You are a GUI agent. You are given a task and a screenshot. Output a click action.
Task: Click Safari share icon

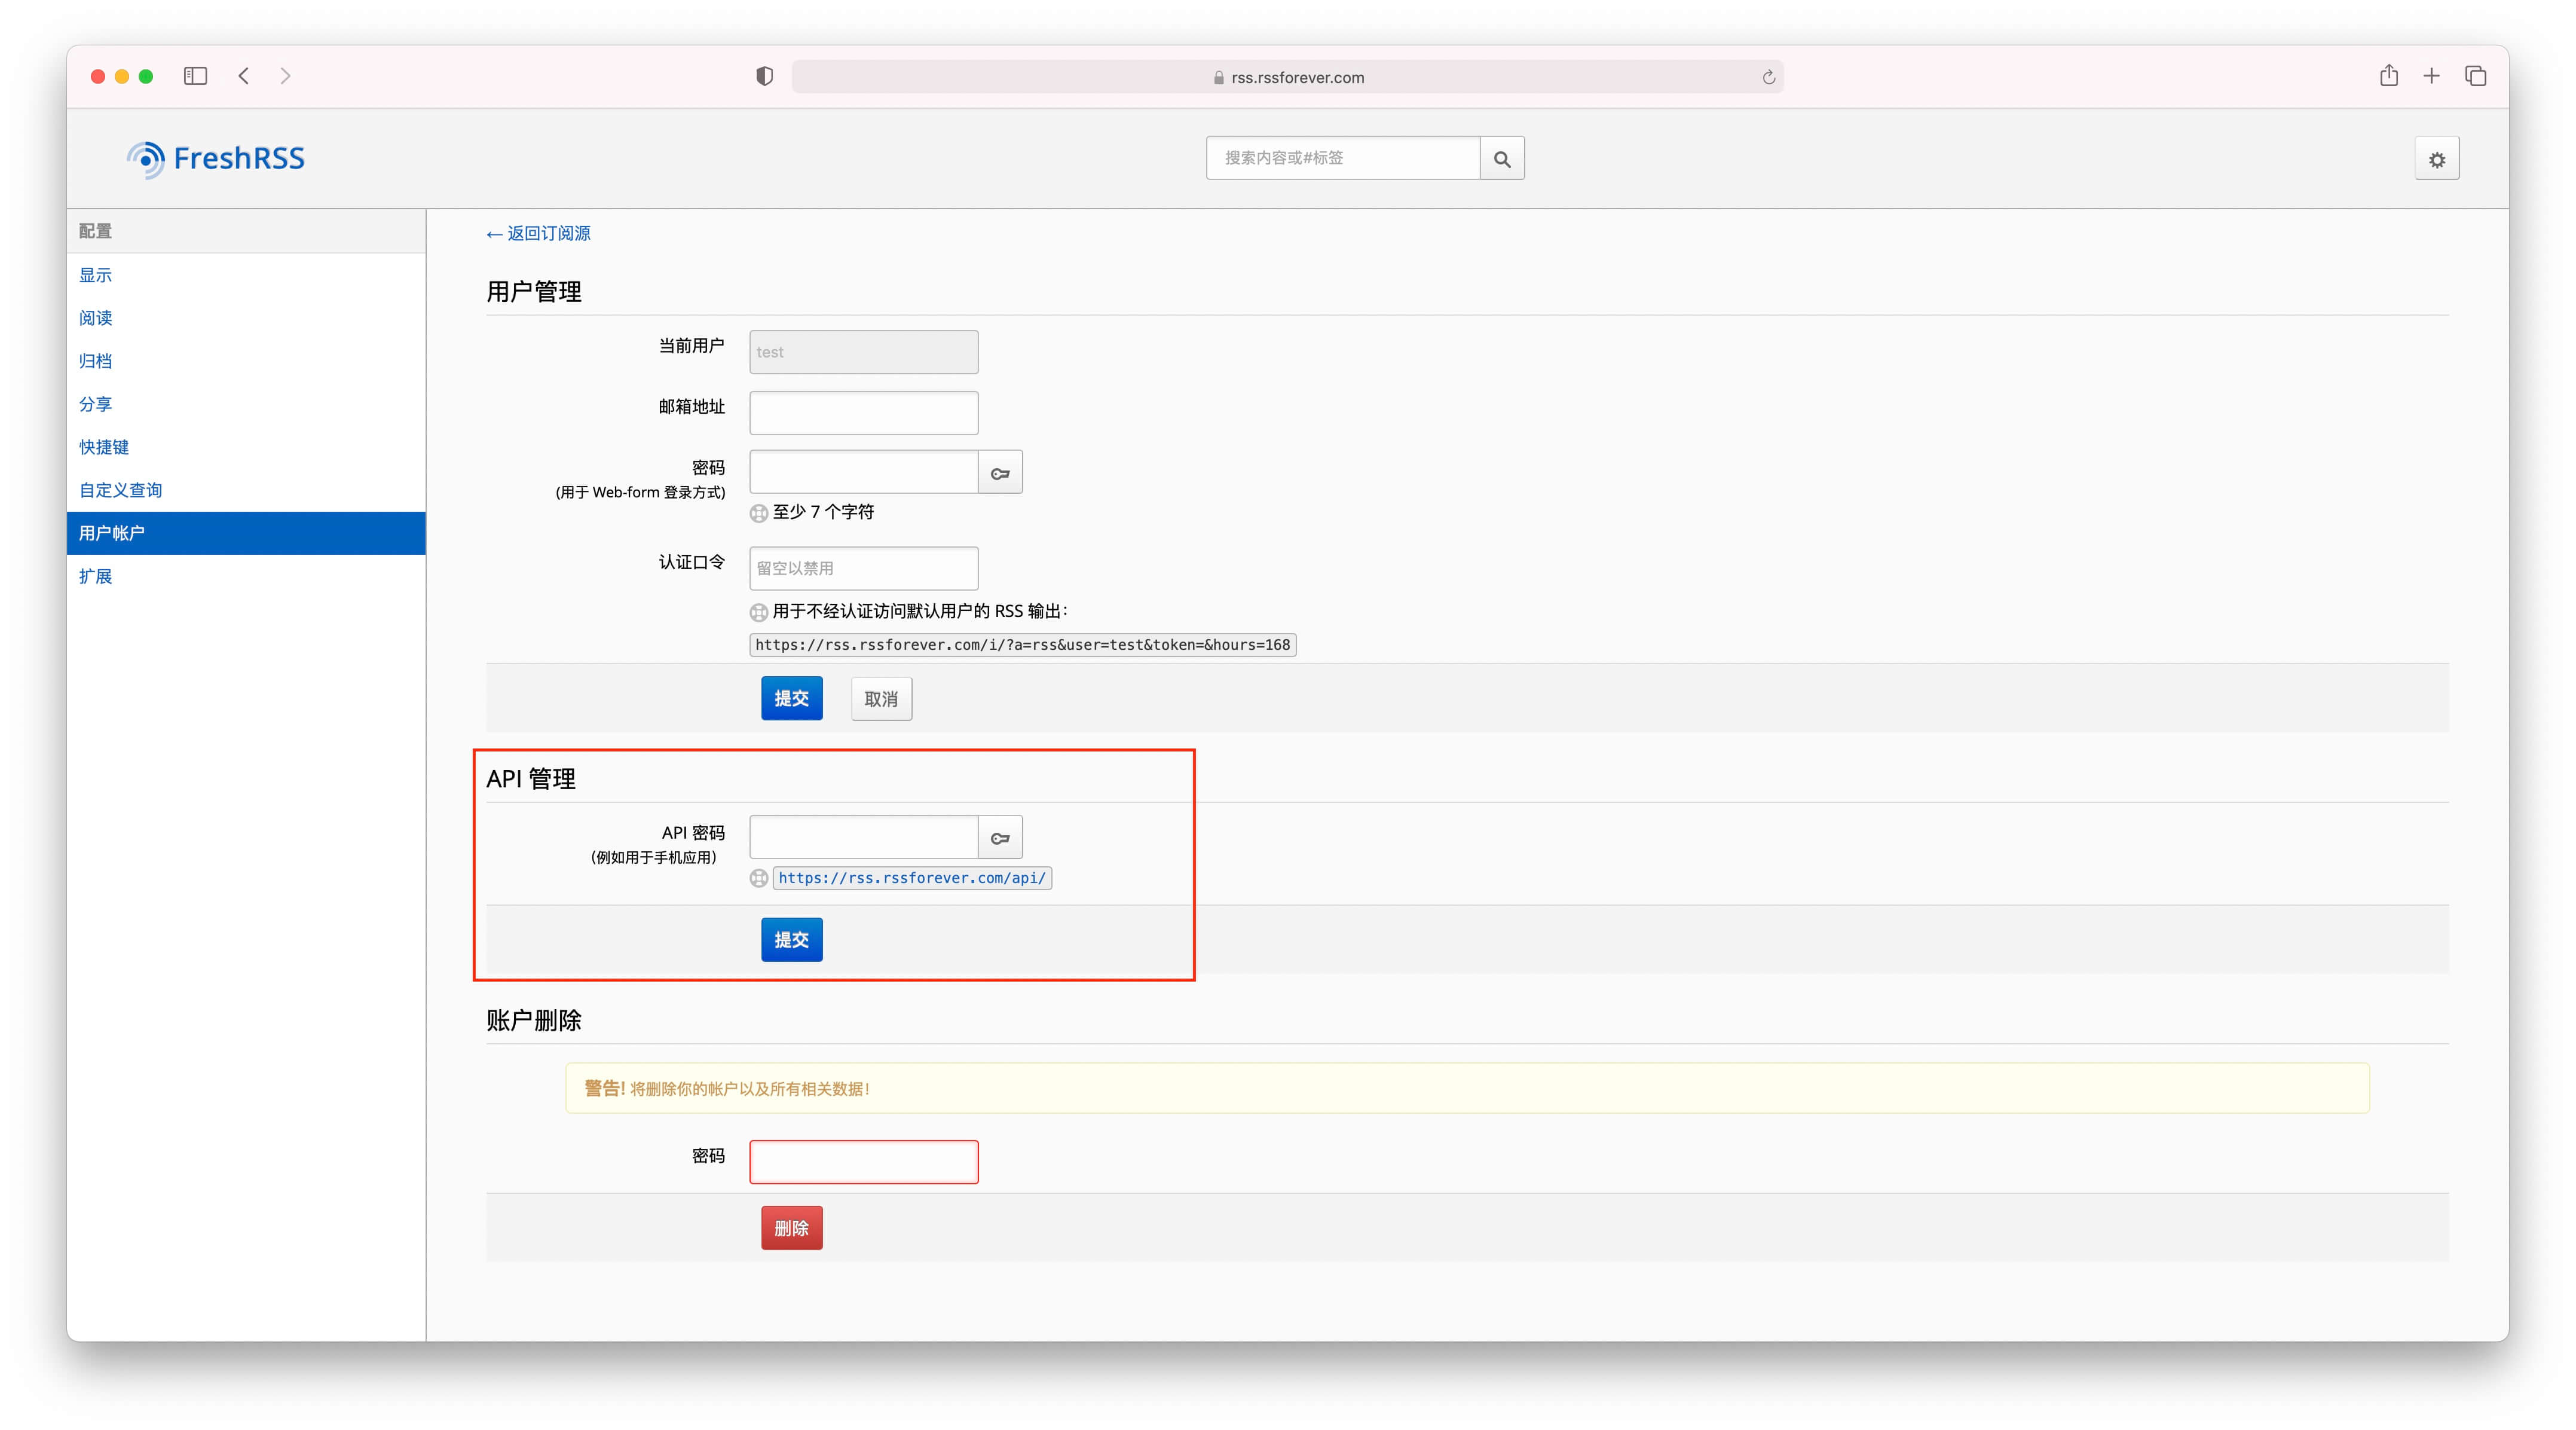pyautogui.click(x=2388, y=76)
